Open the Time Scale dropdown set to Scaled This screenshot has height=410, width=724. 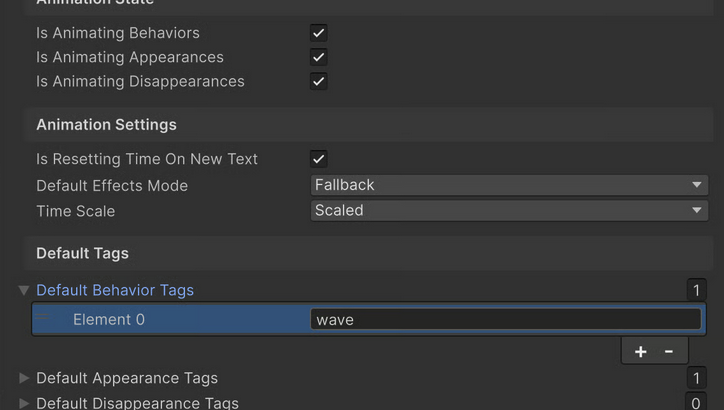pos(508,211)
